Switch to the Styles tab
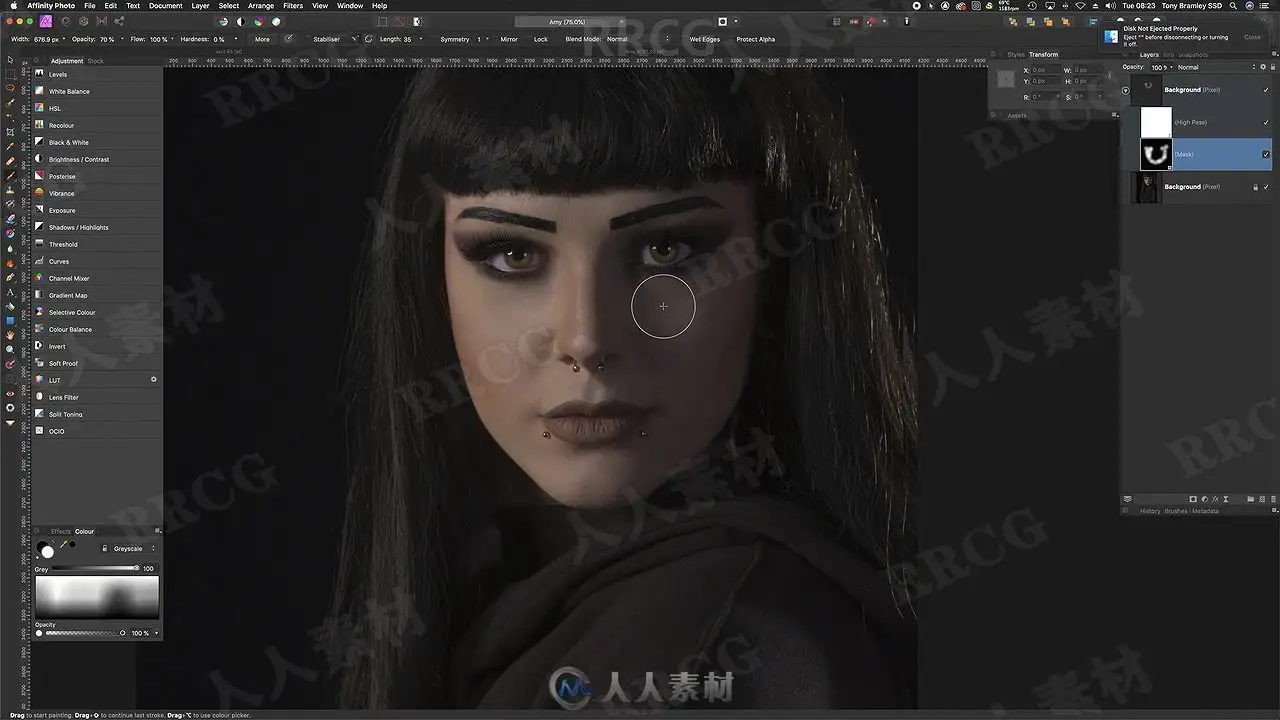The width and height of the screenshot is (1280, 720). (x=1016, y=55)
